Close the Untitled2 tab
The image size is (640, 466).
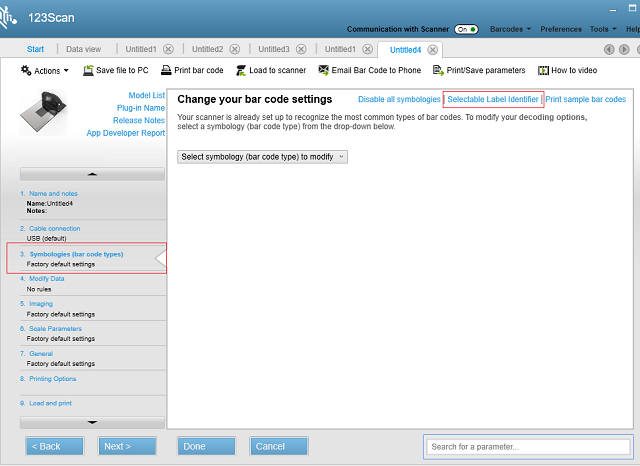[x=237, y=49]
